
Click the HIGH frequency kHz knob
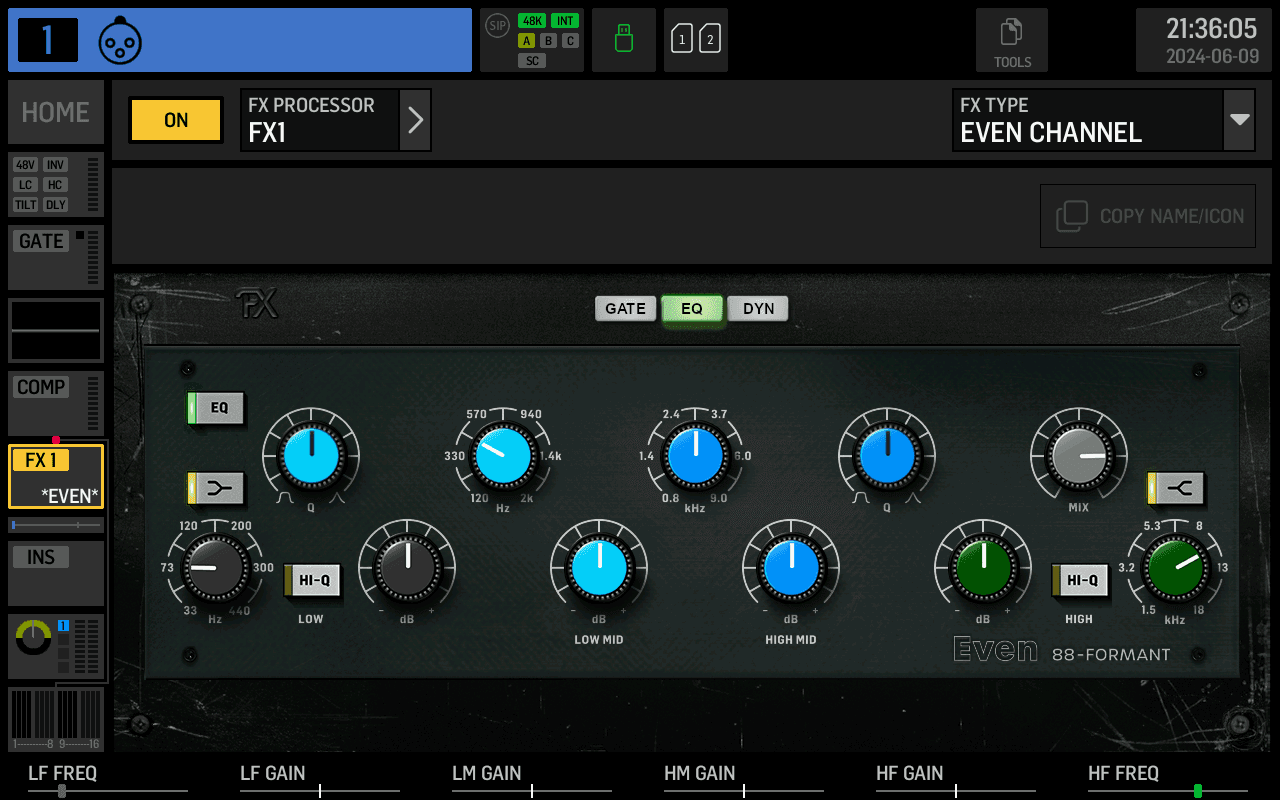pyautogui.click(x=1175, y=567)
